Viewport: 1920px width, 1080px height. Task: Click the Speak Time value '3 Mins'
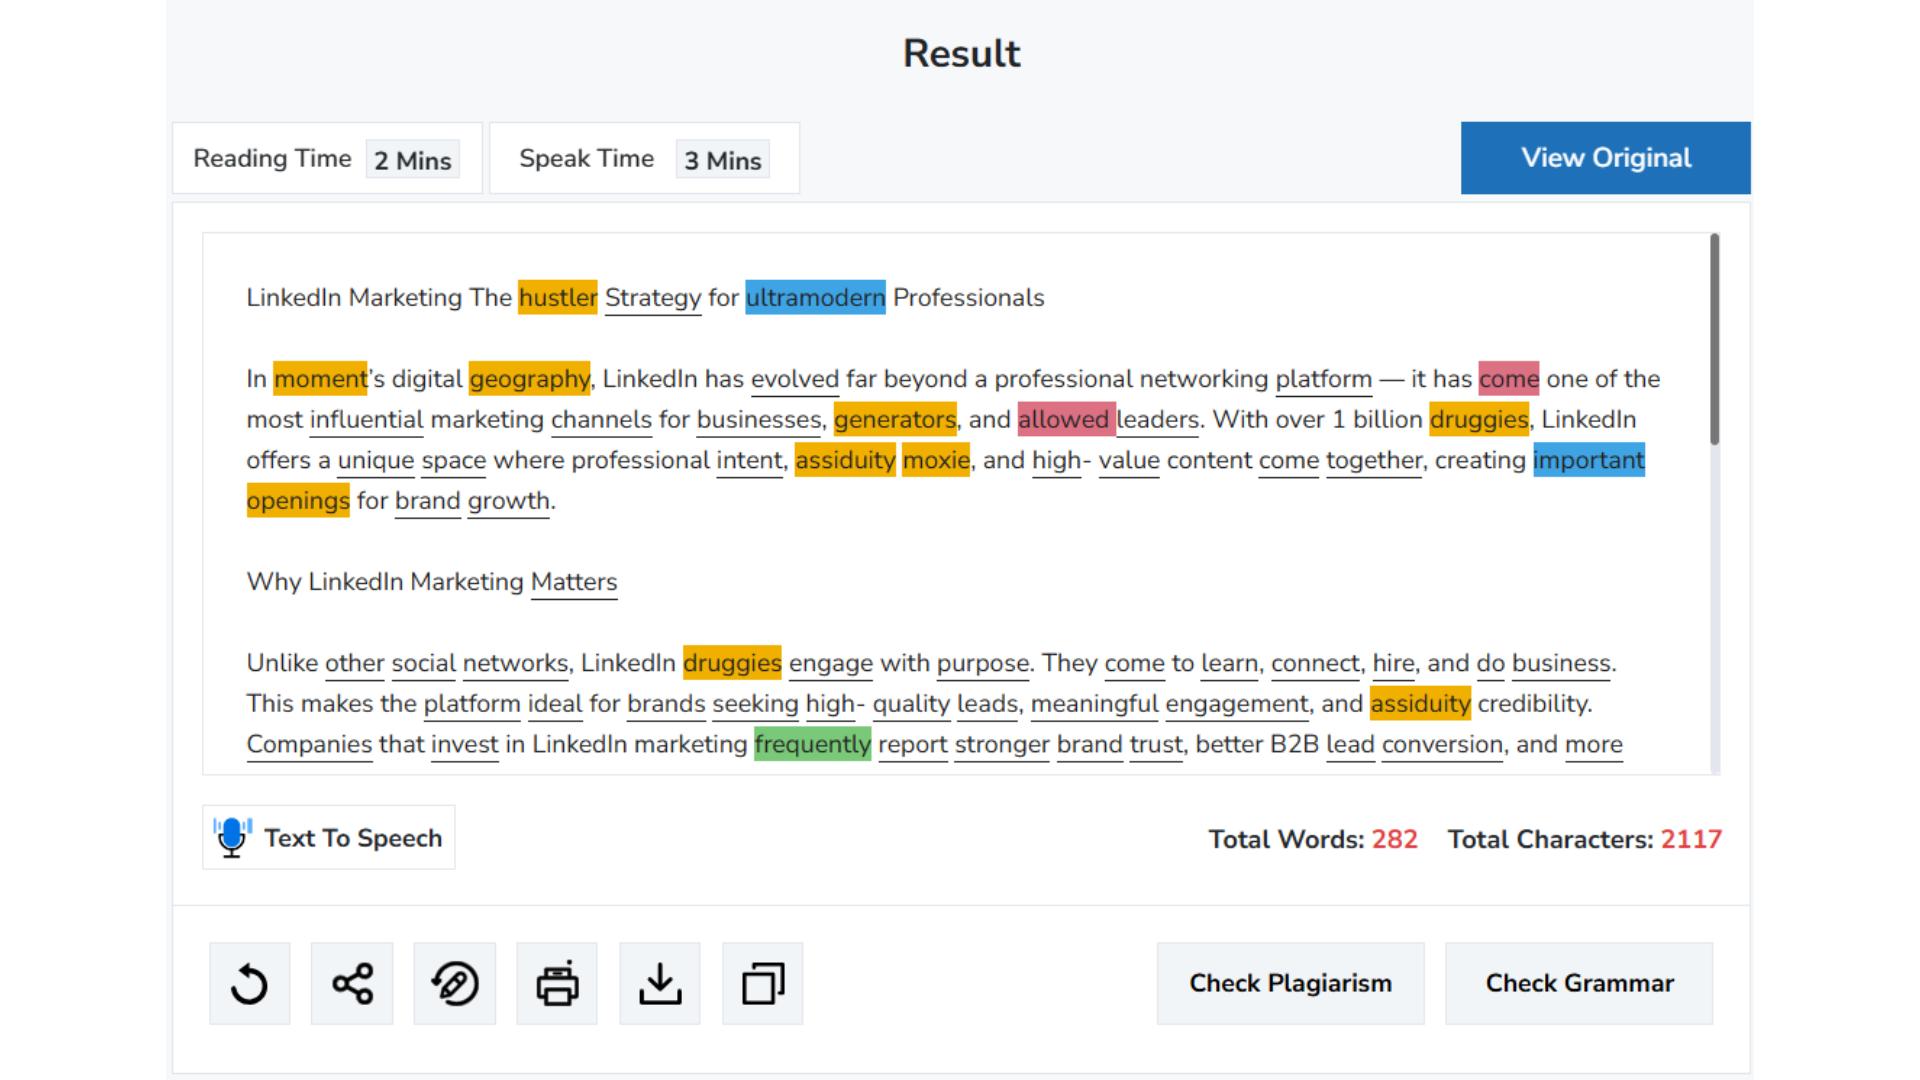click(722, 158)
